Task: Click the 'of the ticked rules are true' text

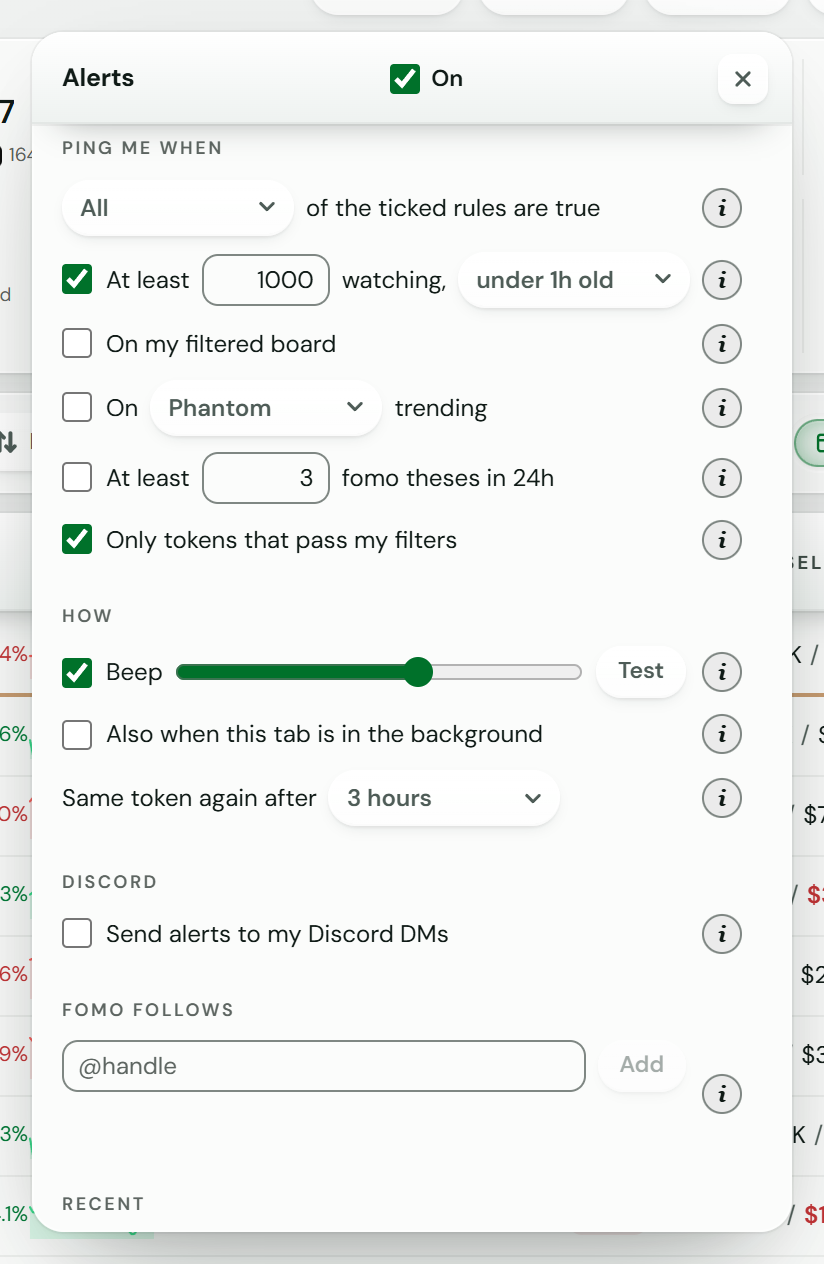Action: point(453,208)
